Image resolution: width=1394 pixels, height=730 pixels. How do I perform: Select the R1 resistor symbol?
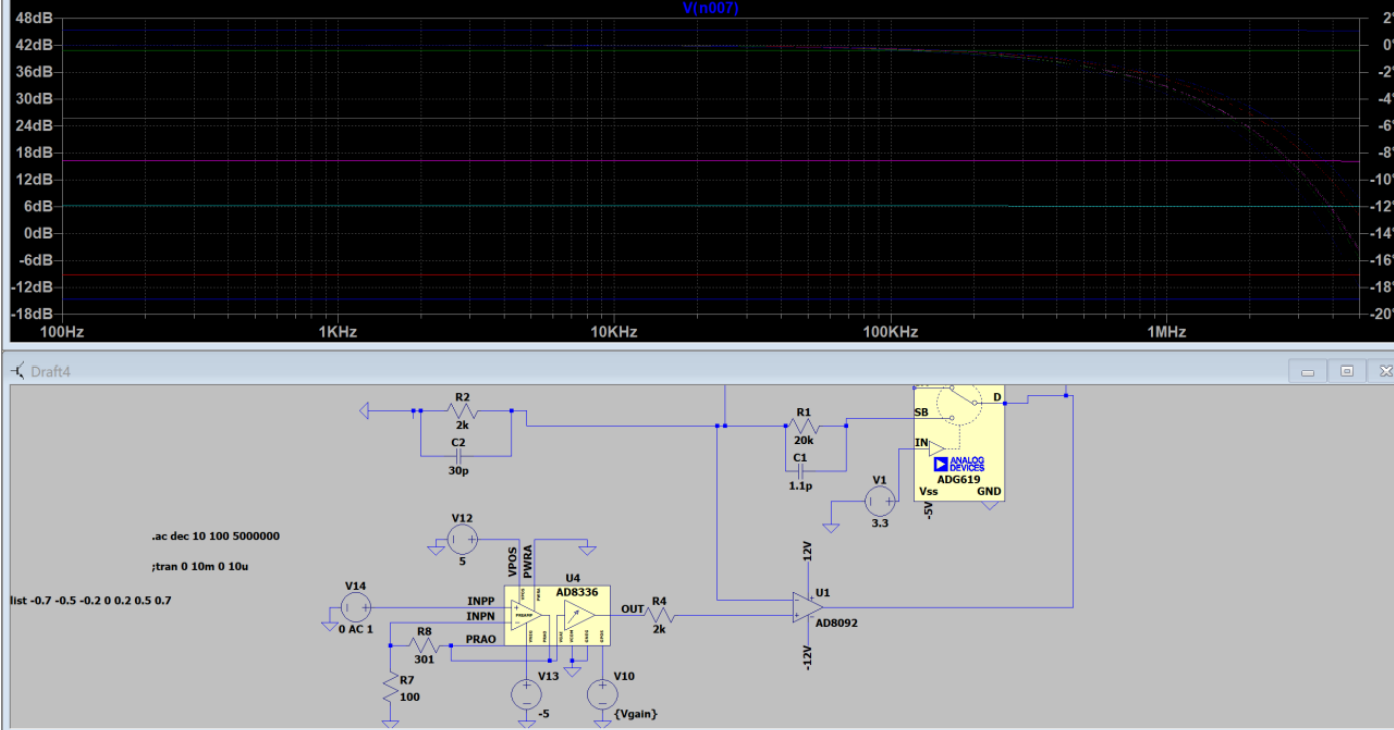click(x=802, y=425)
